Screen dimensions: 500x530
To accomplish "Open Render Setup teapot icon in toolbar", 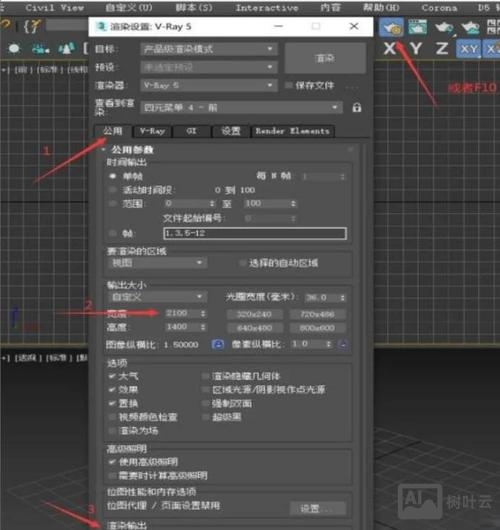I will (x=391, y=27).
